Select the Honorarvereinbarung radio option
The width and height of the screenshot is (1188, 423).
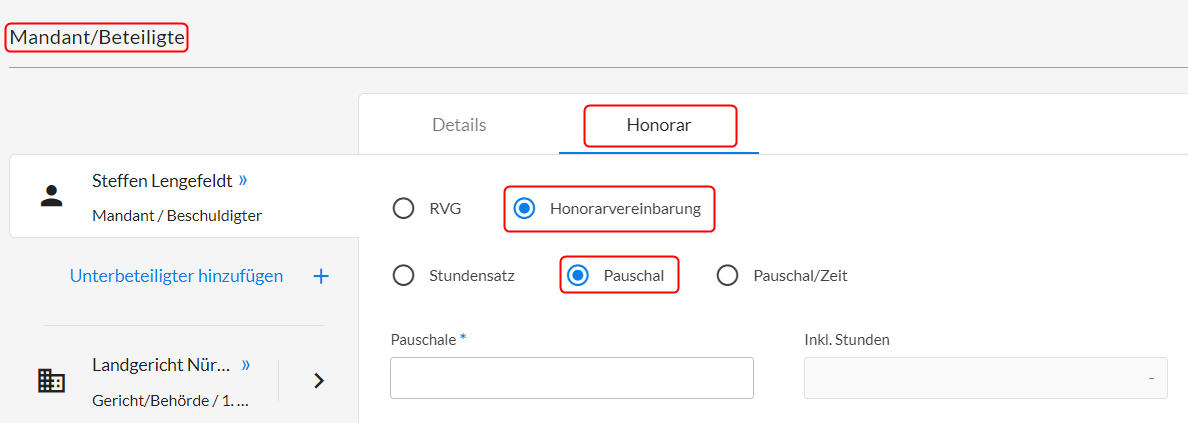[x=524, y=208]
